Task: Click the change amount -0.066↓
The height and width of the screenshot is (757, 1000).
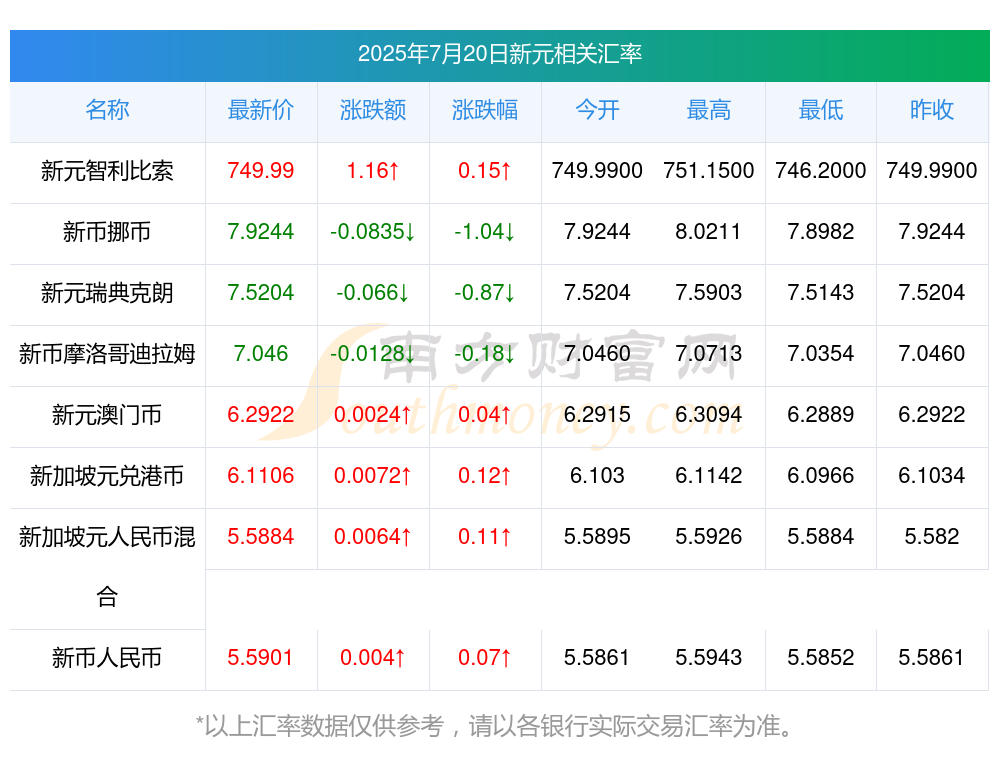Action: tap(373, 293)
